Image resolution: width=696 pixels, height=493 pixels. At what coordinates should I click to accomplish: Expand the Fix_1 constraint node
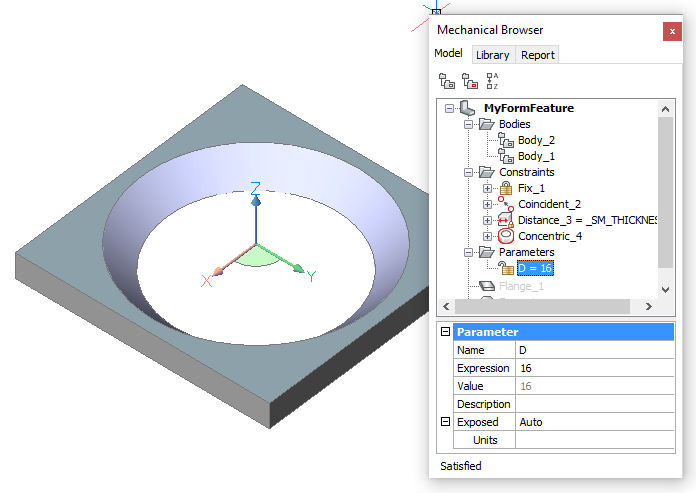point(487,188)
